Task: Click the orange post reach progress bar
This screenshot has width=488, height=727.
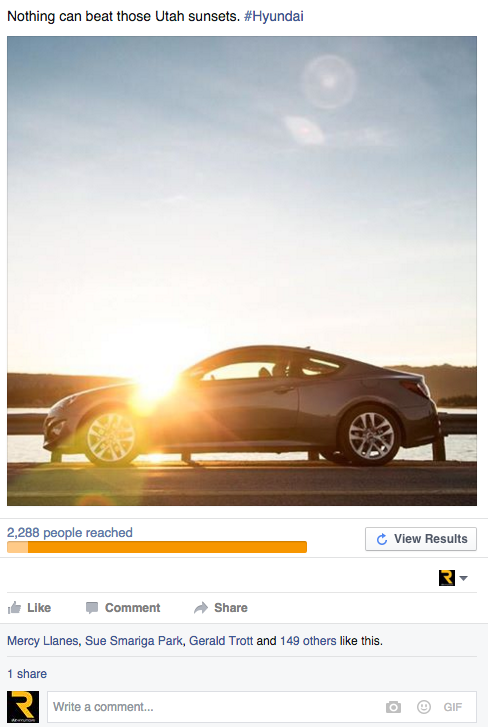Action: [157, 547]
